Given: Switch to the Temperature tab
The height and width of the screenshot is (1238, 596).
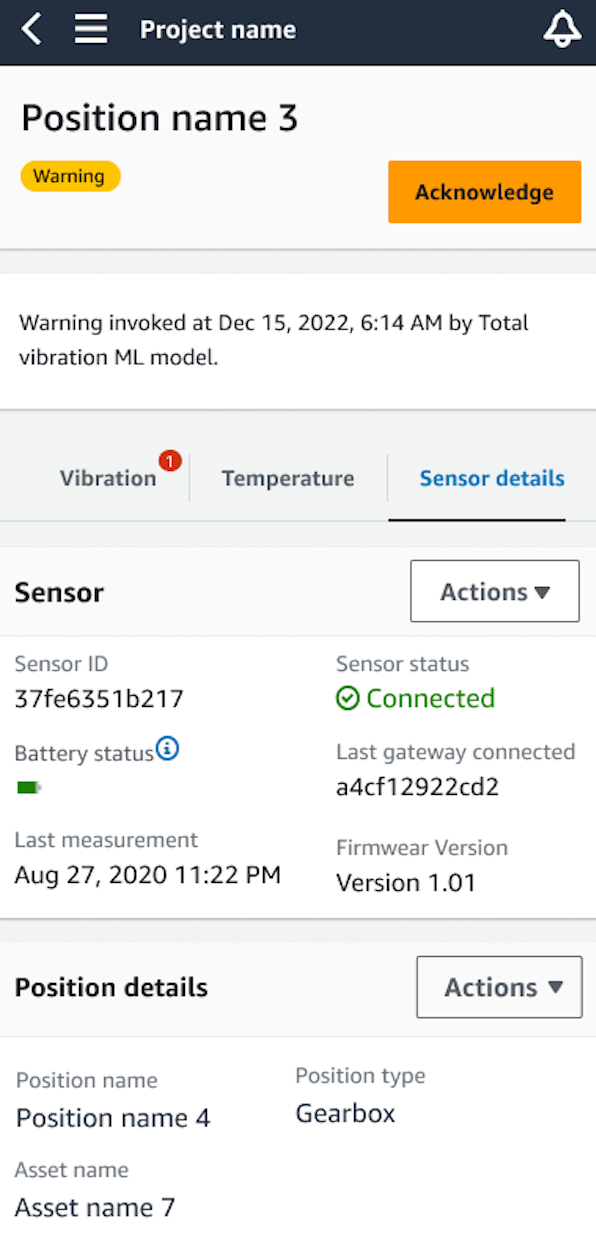Looking at the screenshot, I should (x=288, y=478).
